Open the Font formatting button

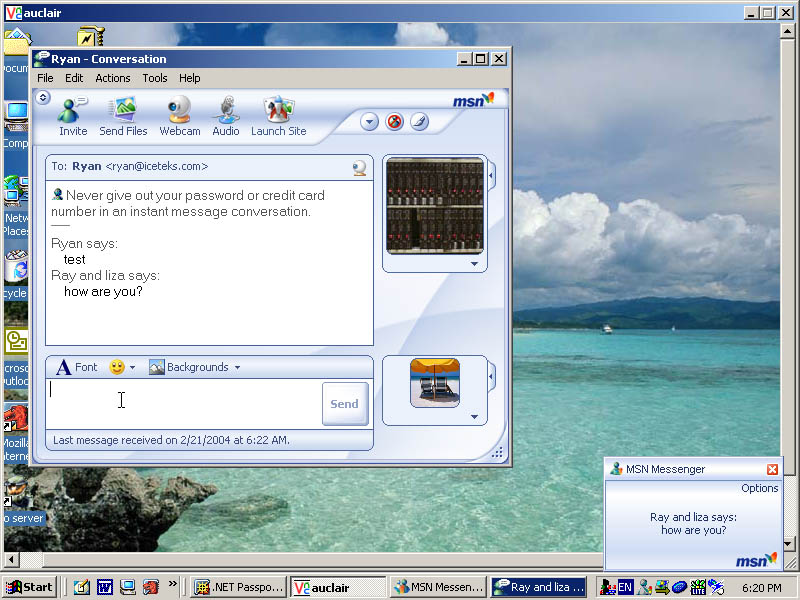coord(77,367)
